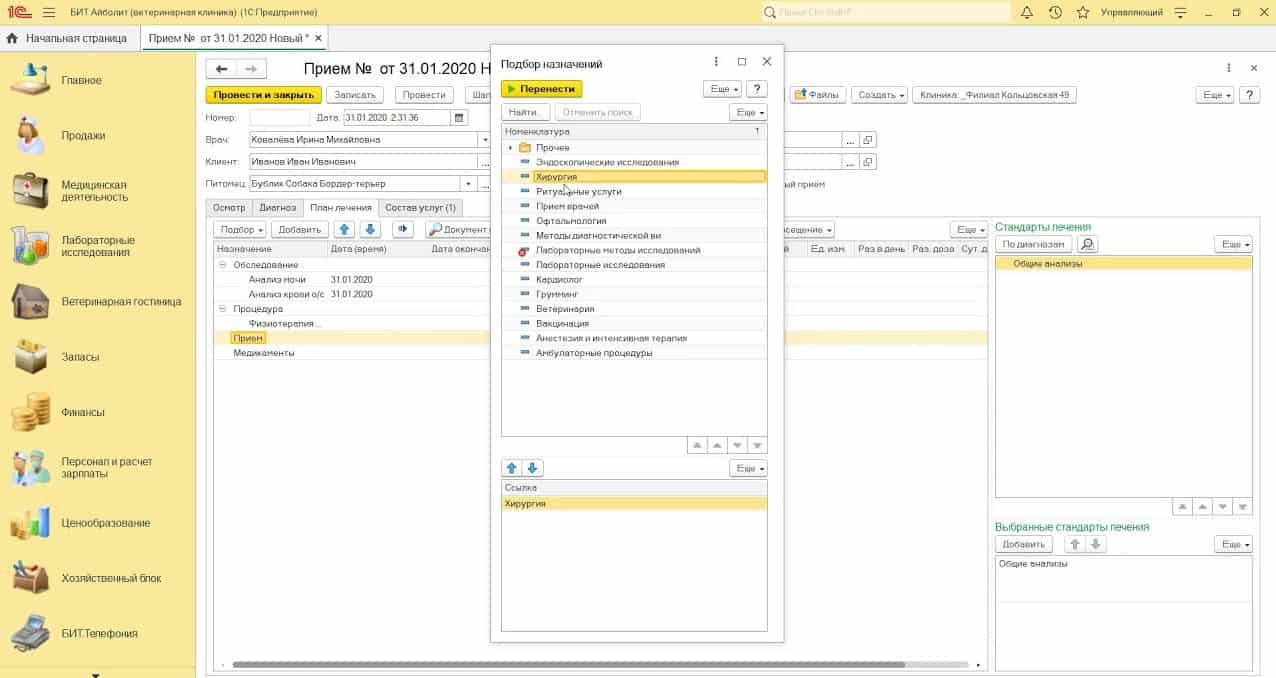Screen dimensions: 1276x678
Task: Click the Провести и закрыть button
Action: tap(262, 95)
